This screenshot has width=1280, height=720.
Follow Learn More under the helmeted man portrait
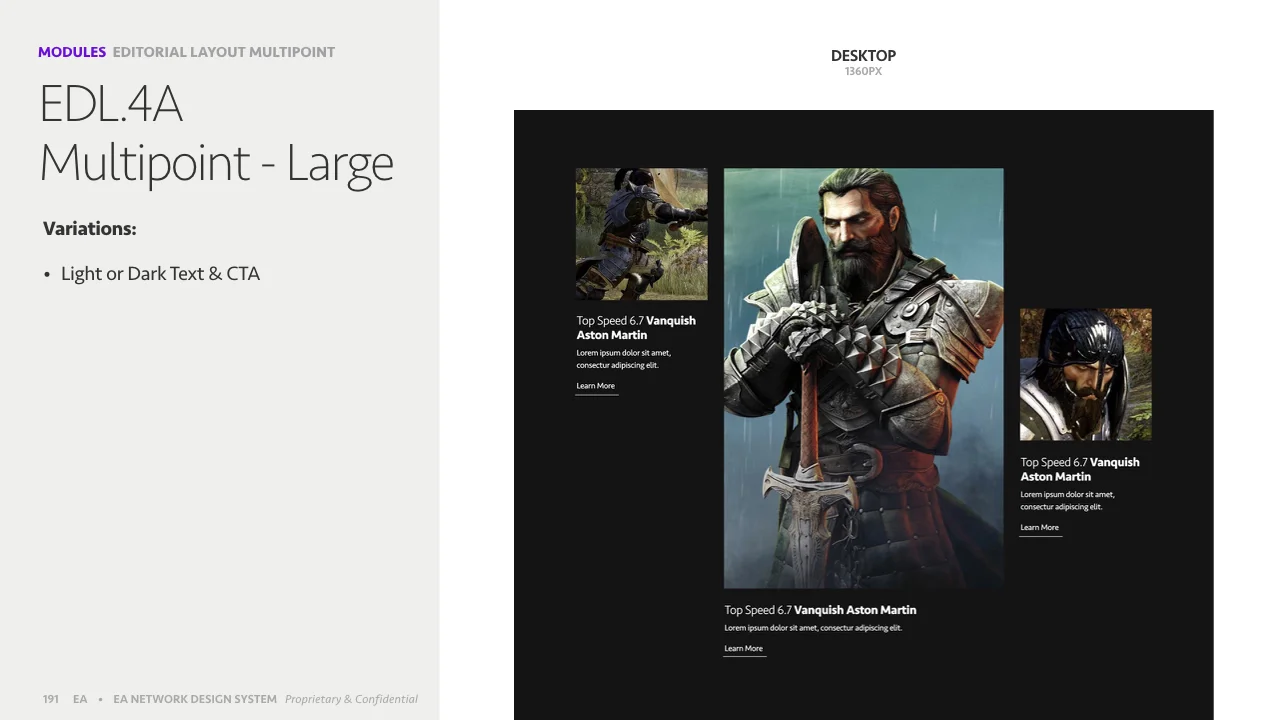pyautogui.click(x=1040, y=527)
